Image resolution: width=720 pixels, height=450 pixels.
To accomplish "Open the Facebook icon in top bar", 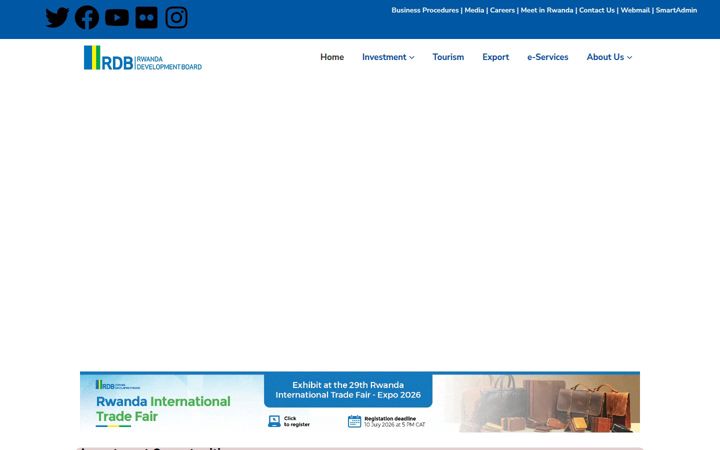I will point(87,18).
